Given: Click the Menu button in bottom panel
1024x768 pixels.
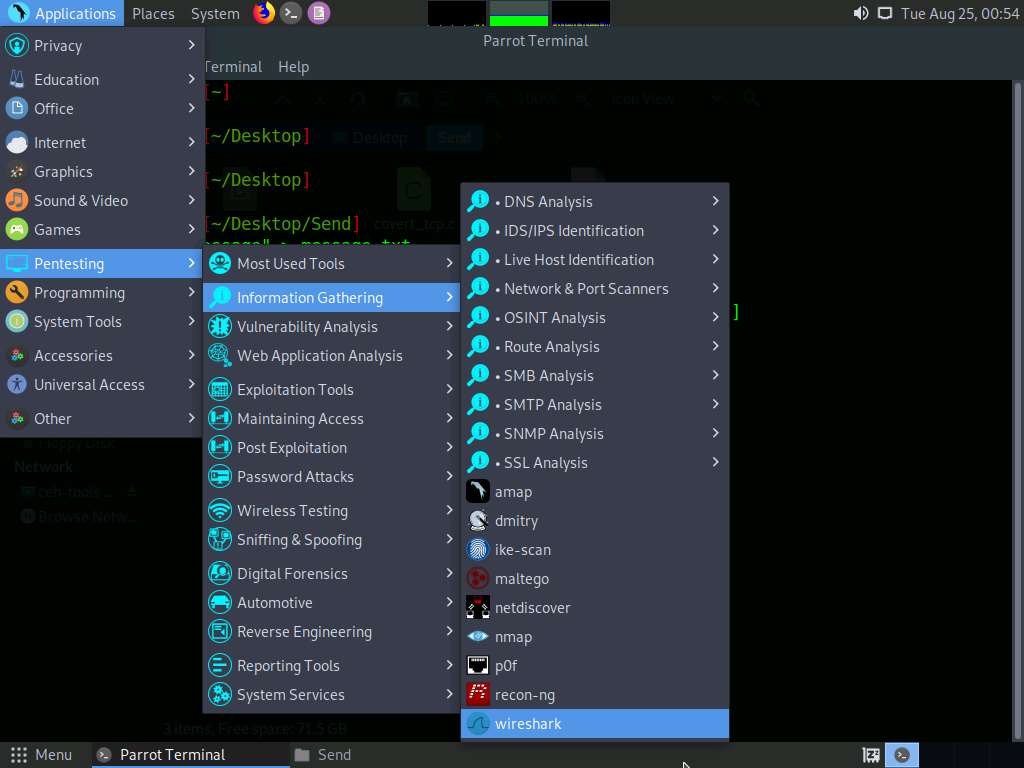Looking at the screenshot, I should [41, 755].
